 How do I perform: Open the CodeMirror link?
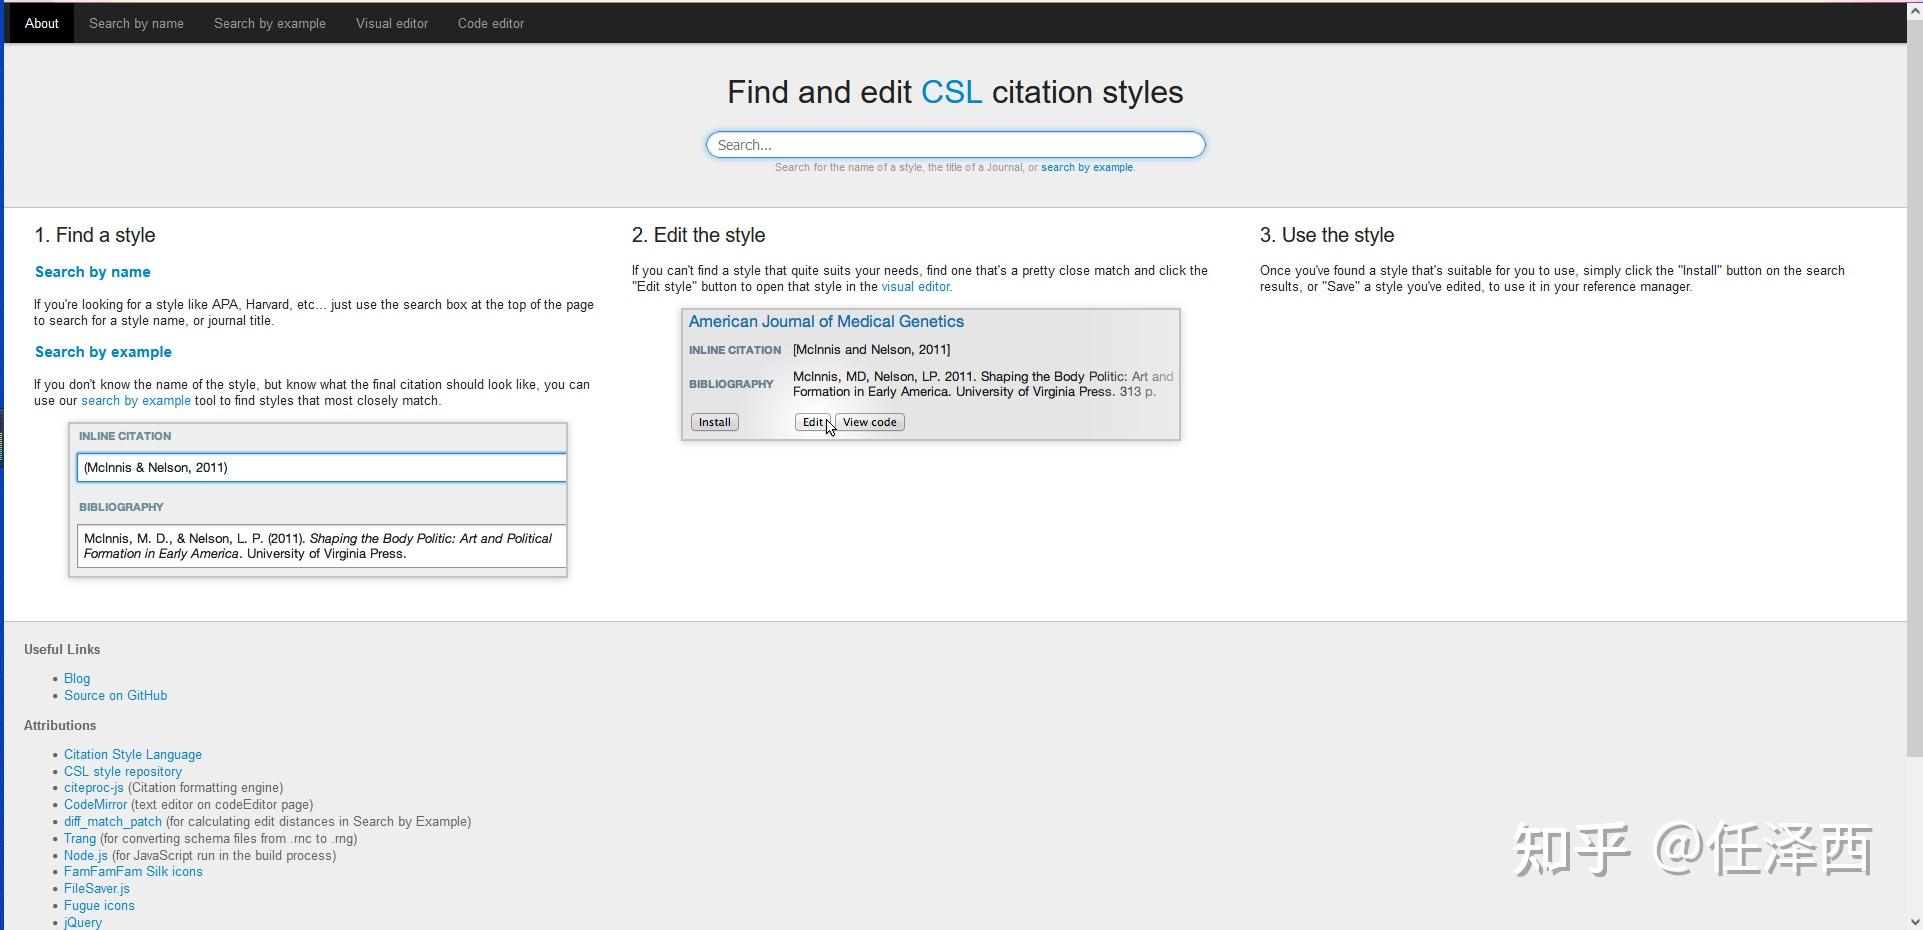point(96,805)
